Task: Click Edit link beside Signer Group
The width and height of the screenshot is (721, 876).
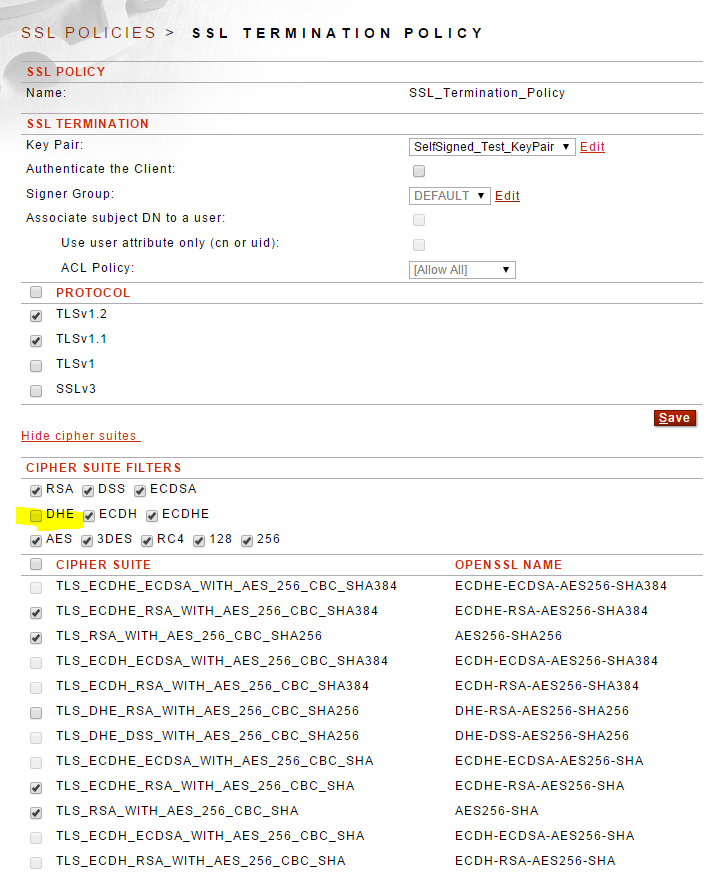Action: (507, 196)
